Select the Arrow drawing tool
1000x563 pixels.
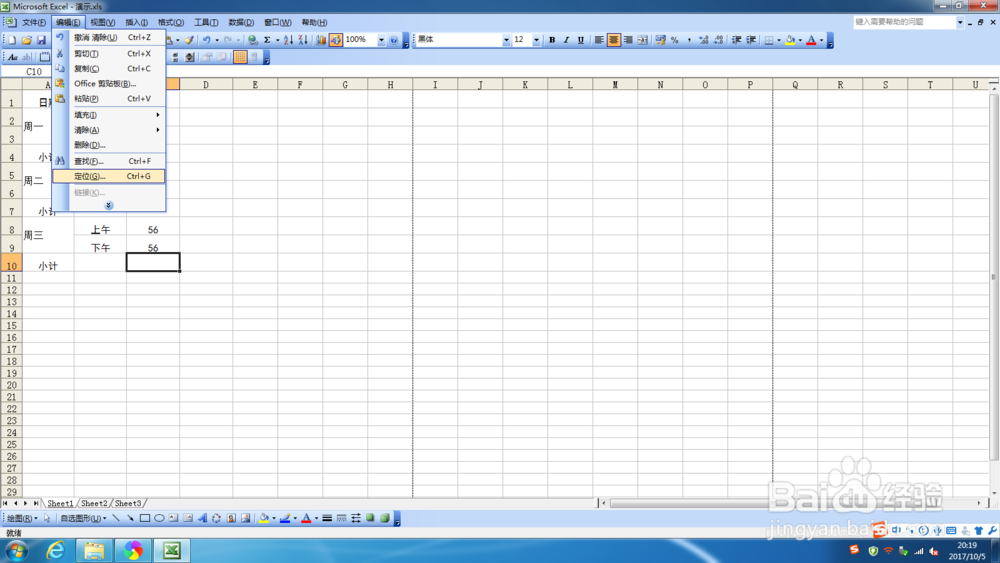coord(130,518)
